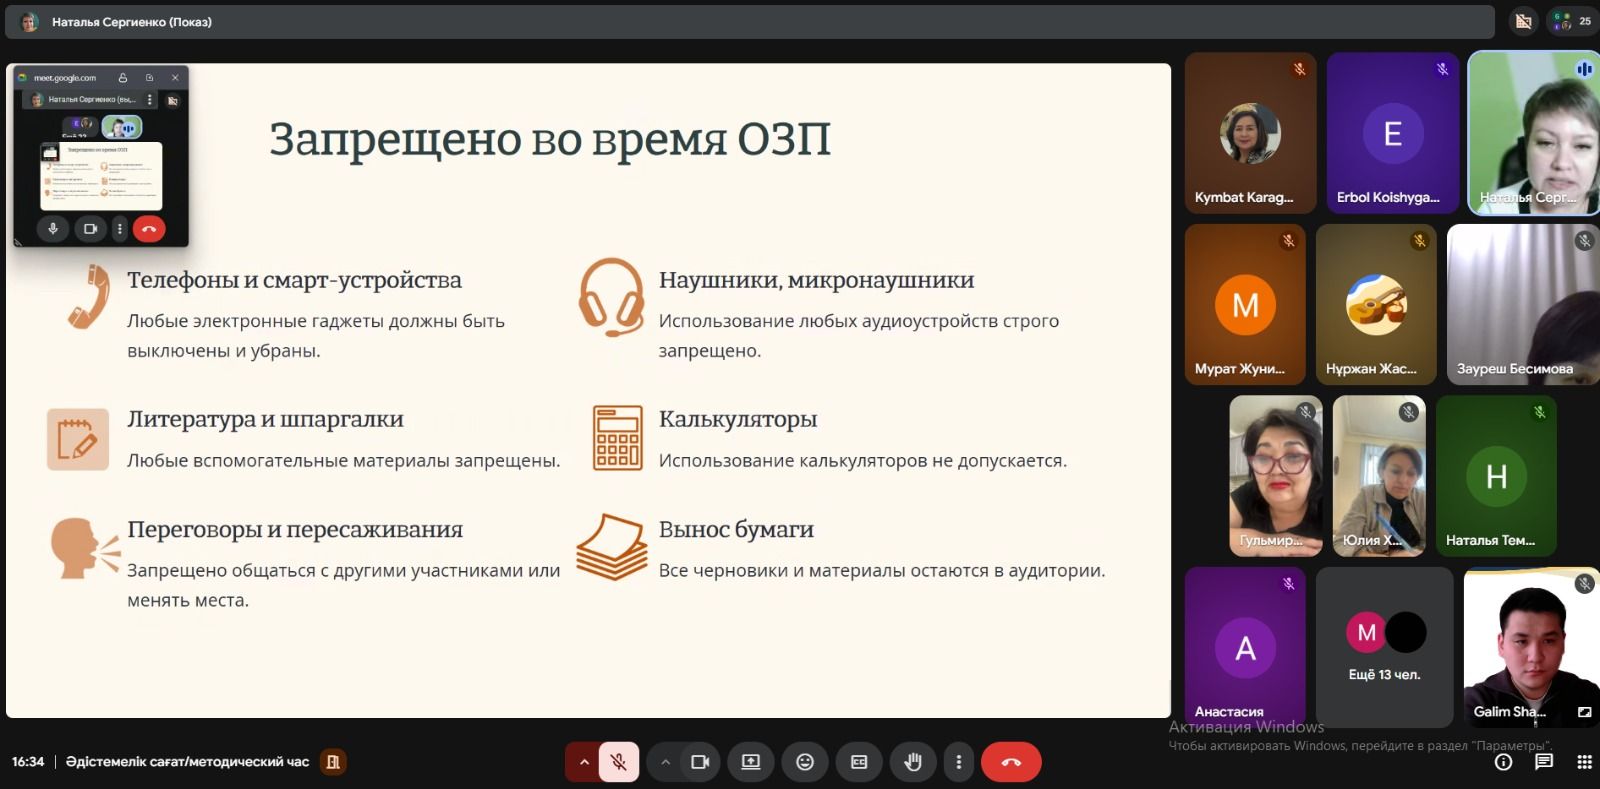The image size is (1600, 789).
Task: Open the 'Ещё 13 чел.' participants tile
Action: (1384, 647)
